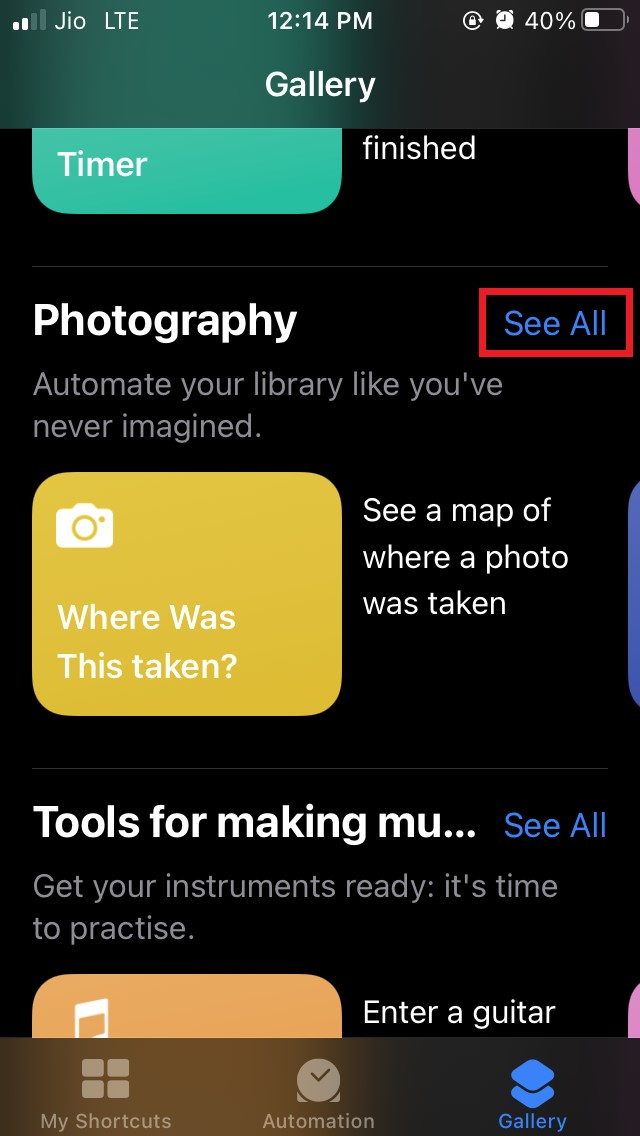This screenshot has width=640, height=1136.
Task: Open Where Was This taken? shortcut
Action: click(187, 594)
